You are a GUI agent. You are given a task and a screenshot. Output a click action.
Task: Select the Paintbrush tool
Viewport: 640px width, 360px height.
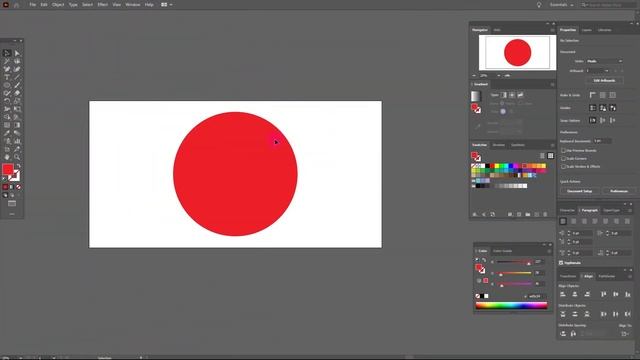tap(17, 85)
